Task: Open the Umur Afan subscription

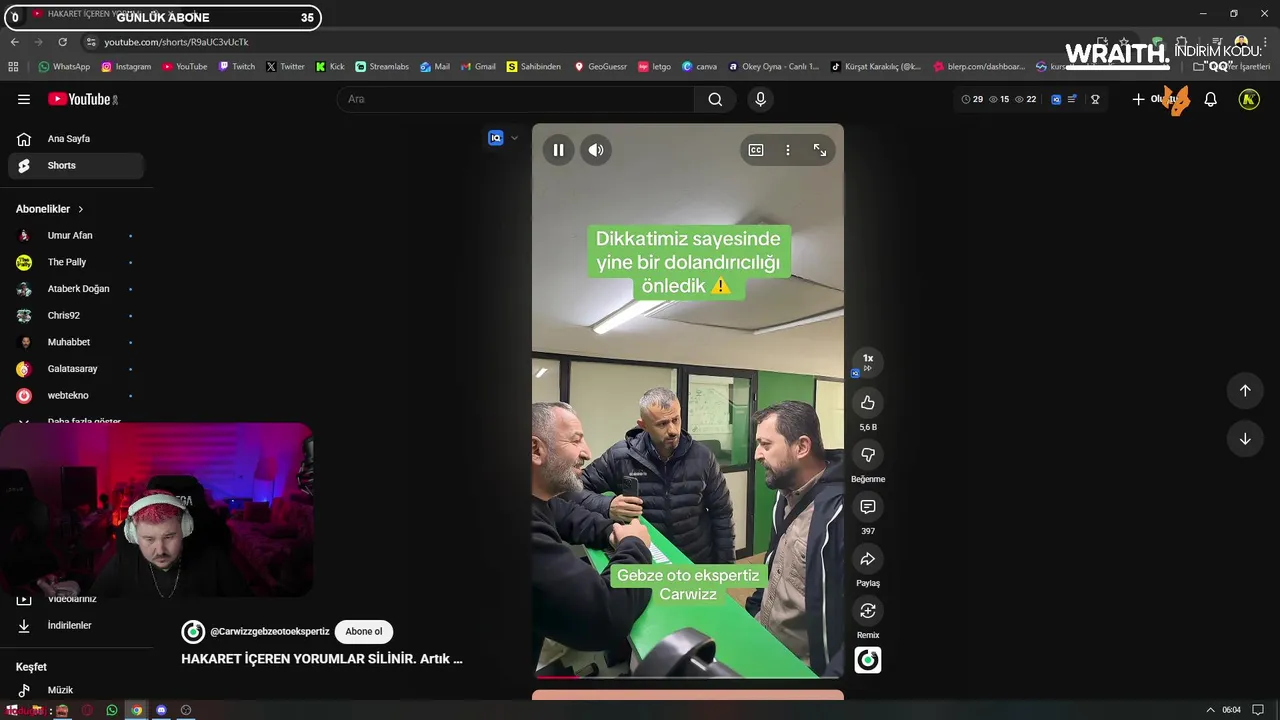Action: pyautogui.click(x=76, y=236)
